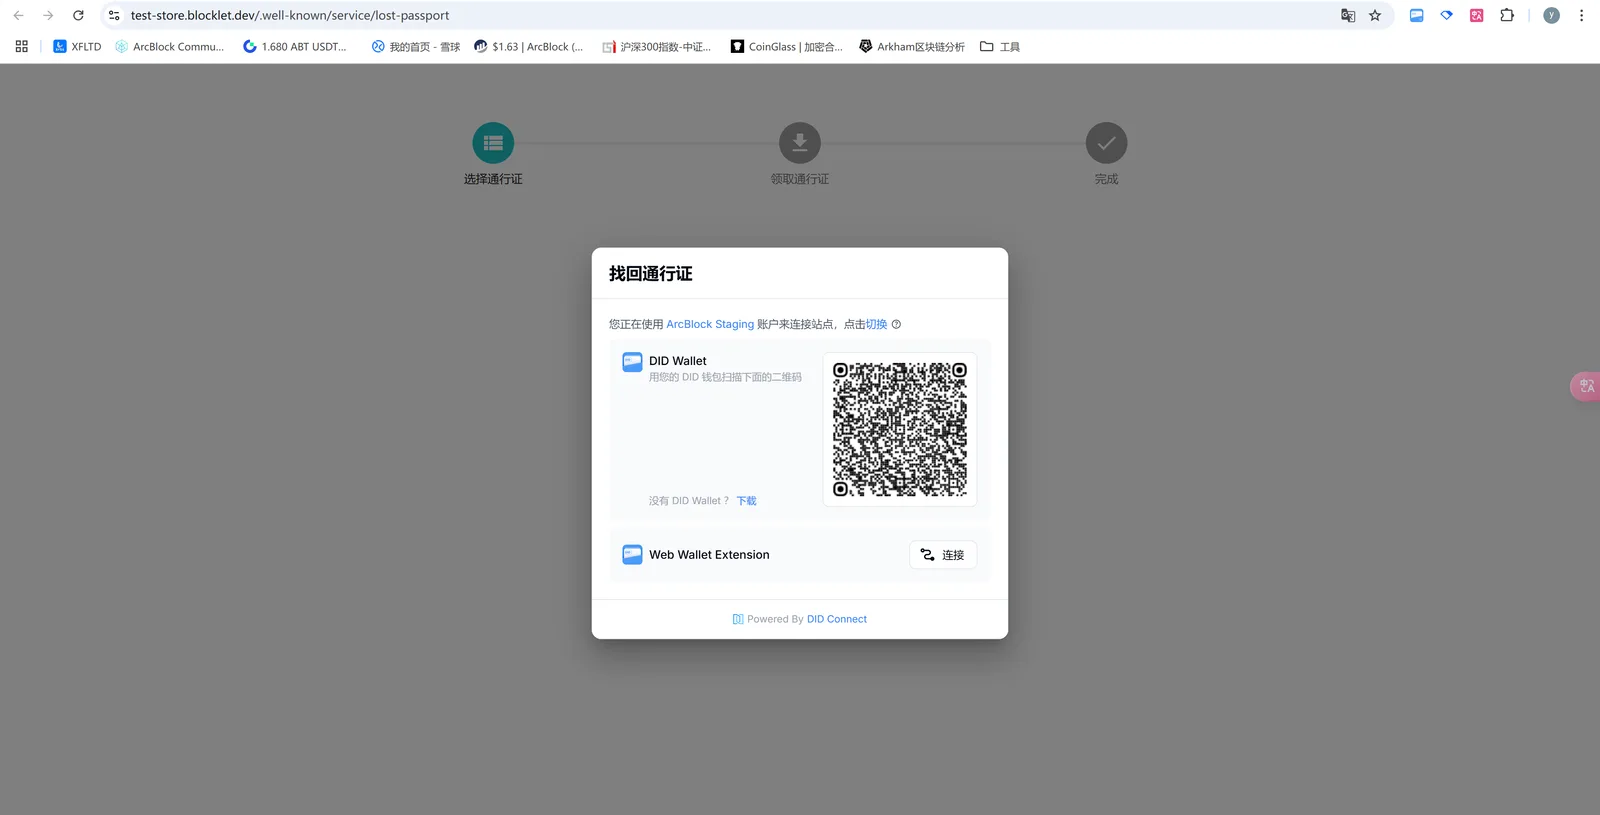The width and height of the screenshot is (1600, 815).
Task: Open the 沪深300指数 bookmark
Action: (x=656, y=46)
